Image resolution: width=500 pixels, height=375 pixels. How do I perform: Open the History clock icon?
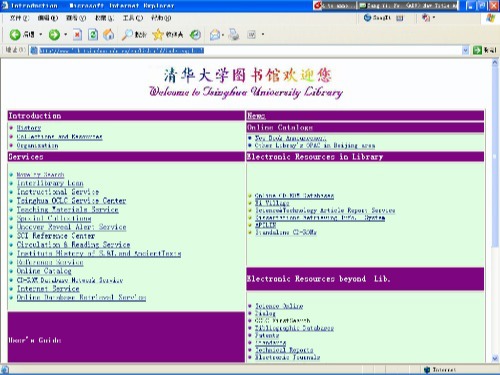pos(195,34)
